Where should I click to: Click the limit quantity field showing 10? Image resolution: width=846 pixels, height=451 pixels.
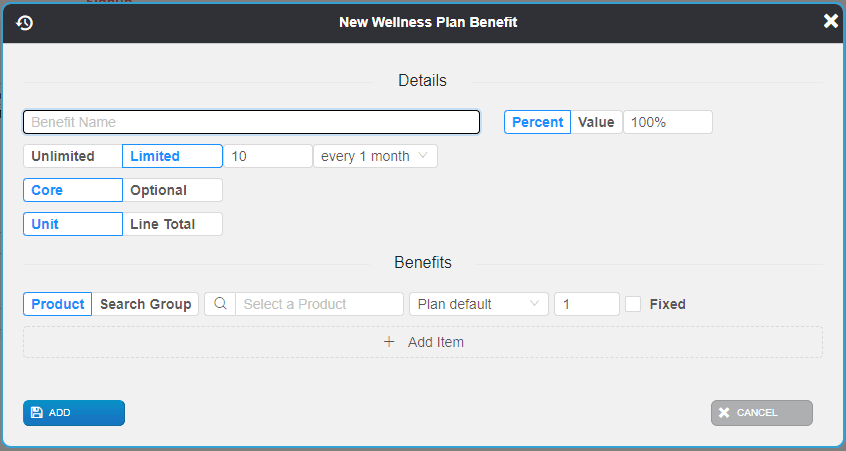click(267, 156)
